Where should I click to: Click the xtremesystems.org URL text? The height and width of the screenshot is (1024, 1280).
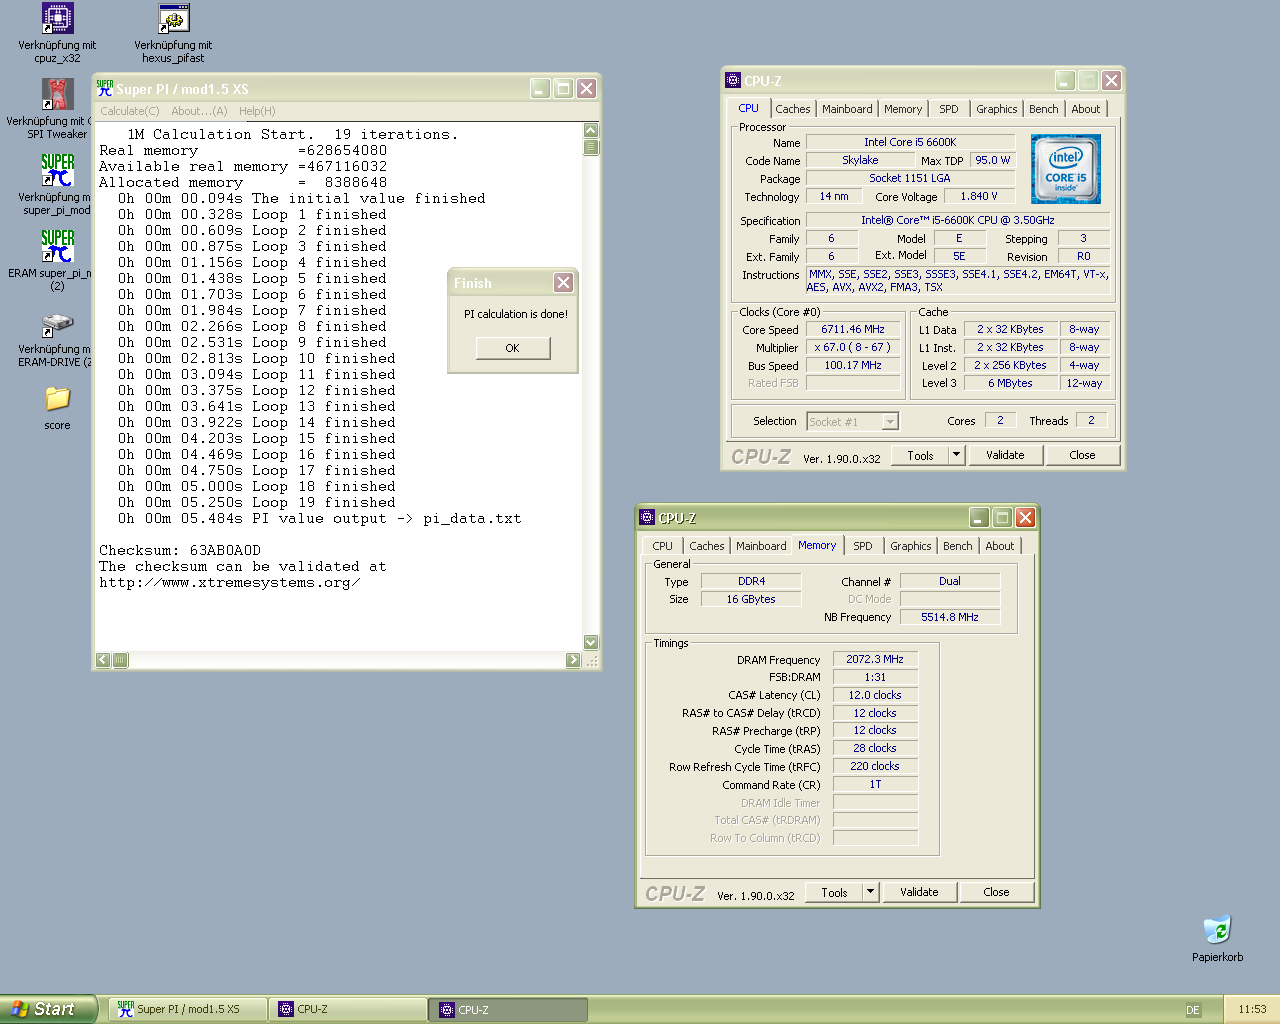229,583
